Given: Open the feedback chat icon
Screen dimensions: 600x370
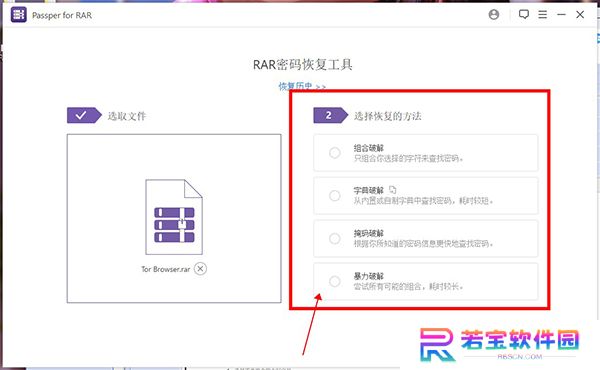Looking at the screenshot, I should click(x=523, y=15).
